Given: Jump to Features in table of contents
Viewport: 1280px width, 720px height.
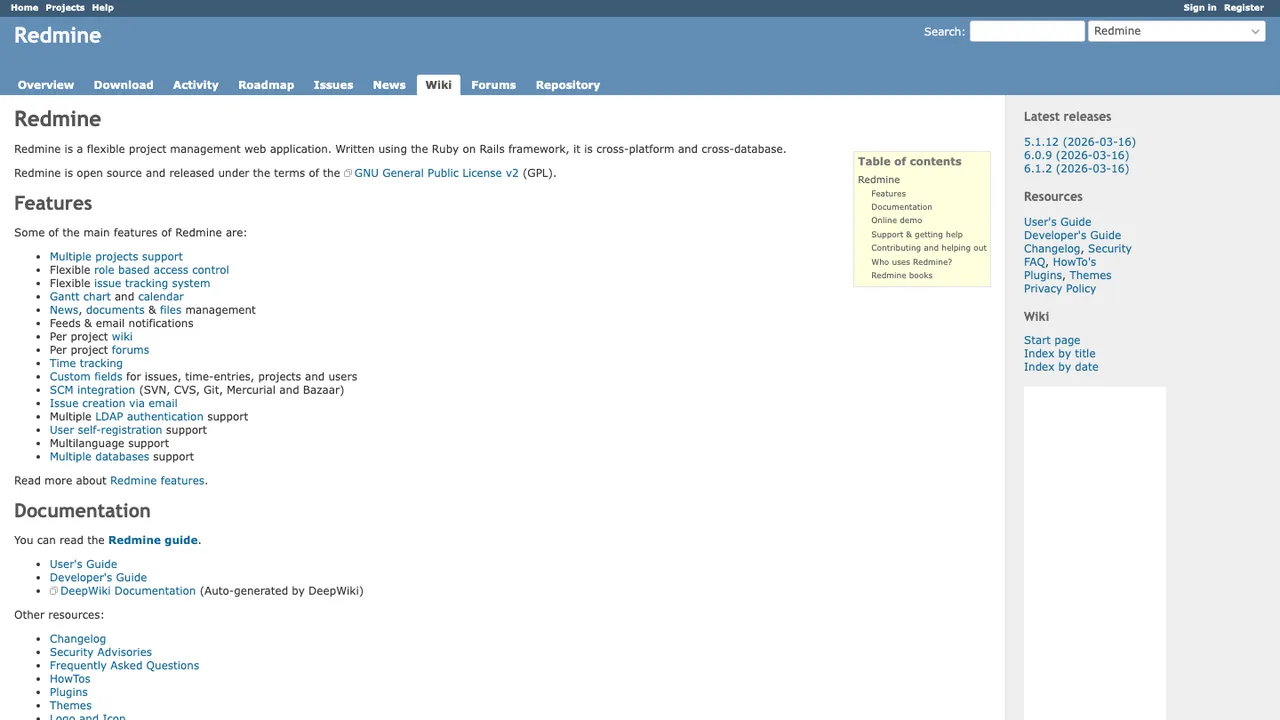Looking at the screenshot, I should [x=888, y=194].
